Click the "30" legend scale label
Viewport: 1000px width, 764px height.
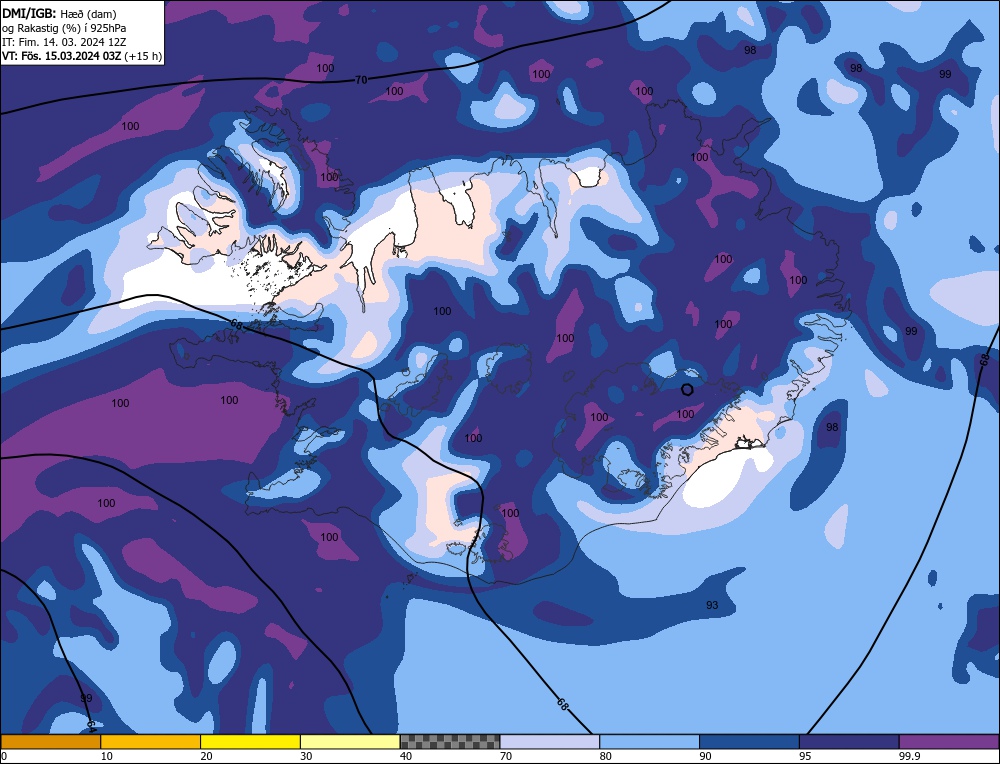coord(306,756)
